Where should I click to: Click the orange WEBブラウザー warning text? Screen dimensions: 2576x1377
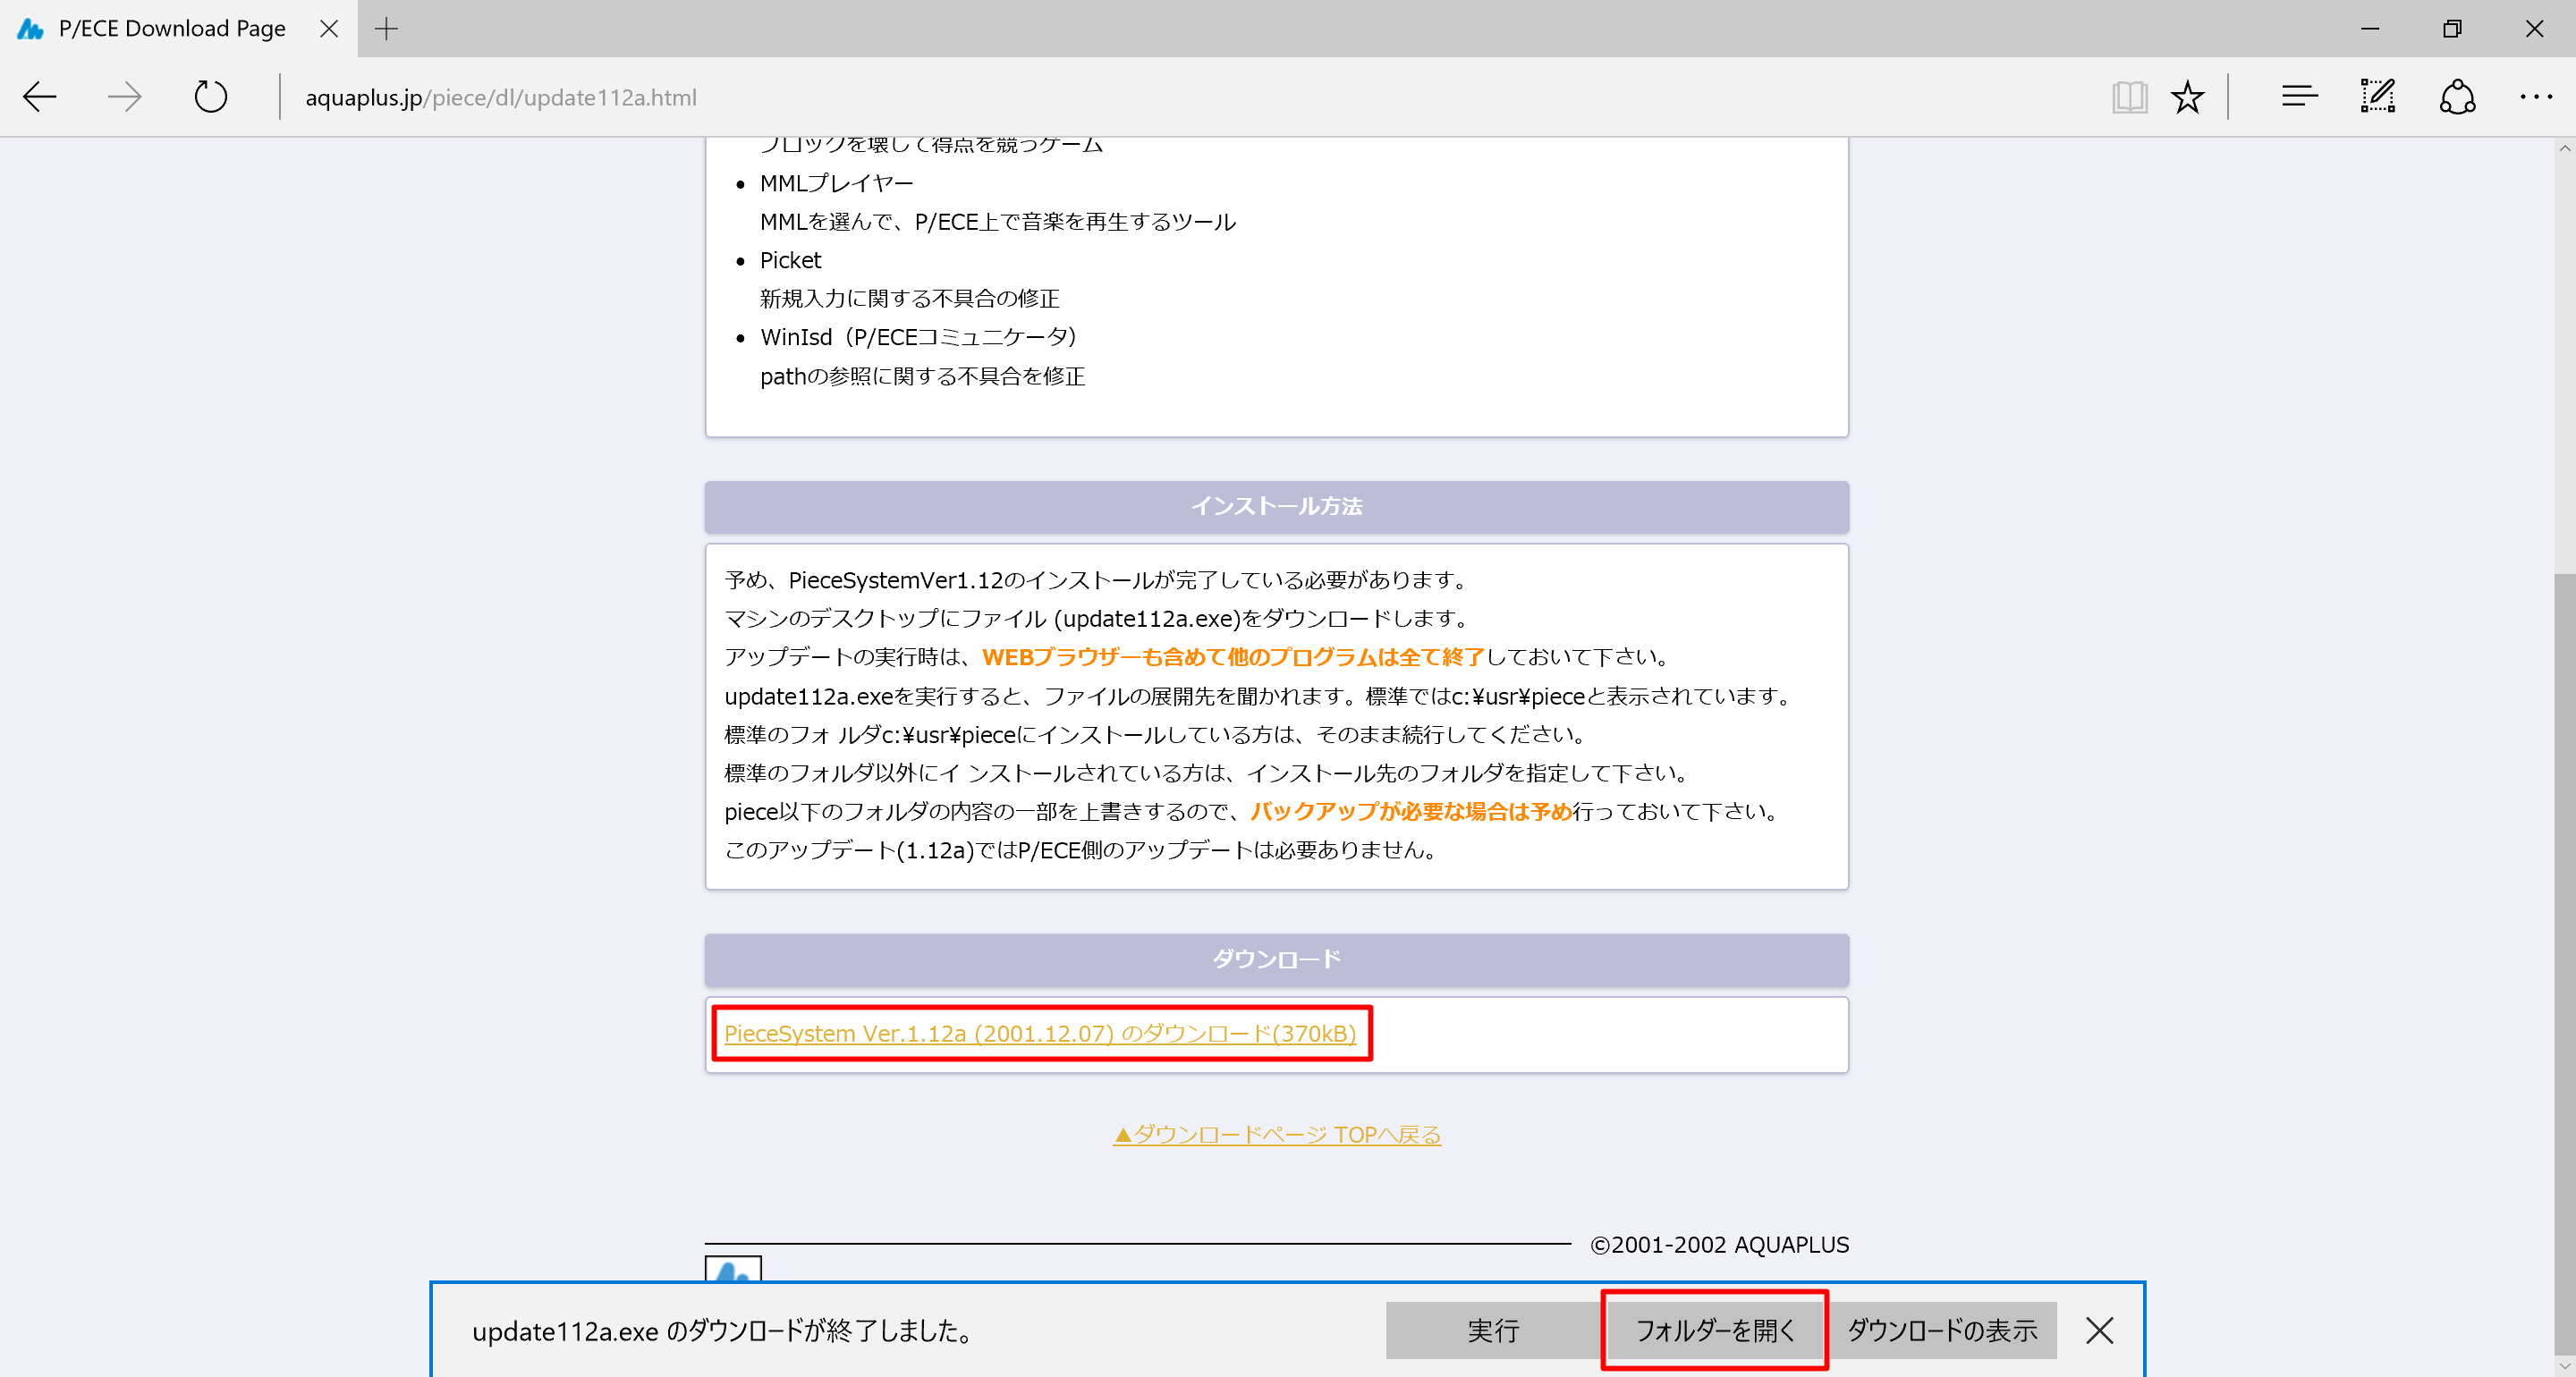(x=1233, y=657)
